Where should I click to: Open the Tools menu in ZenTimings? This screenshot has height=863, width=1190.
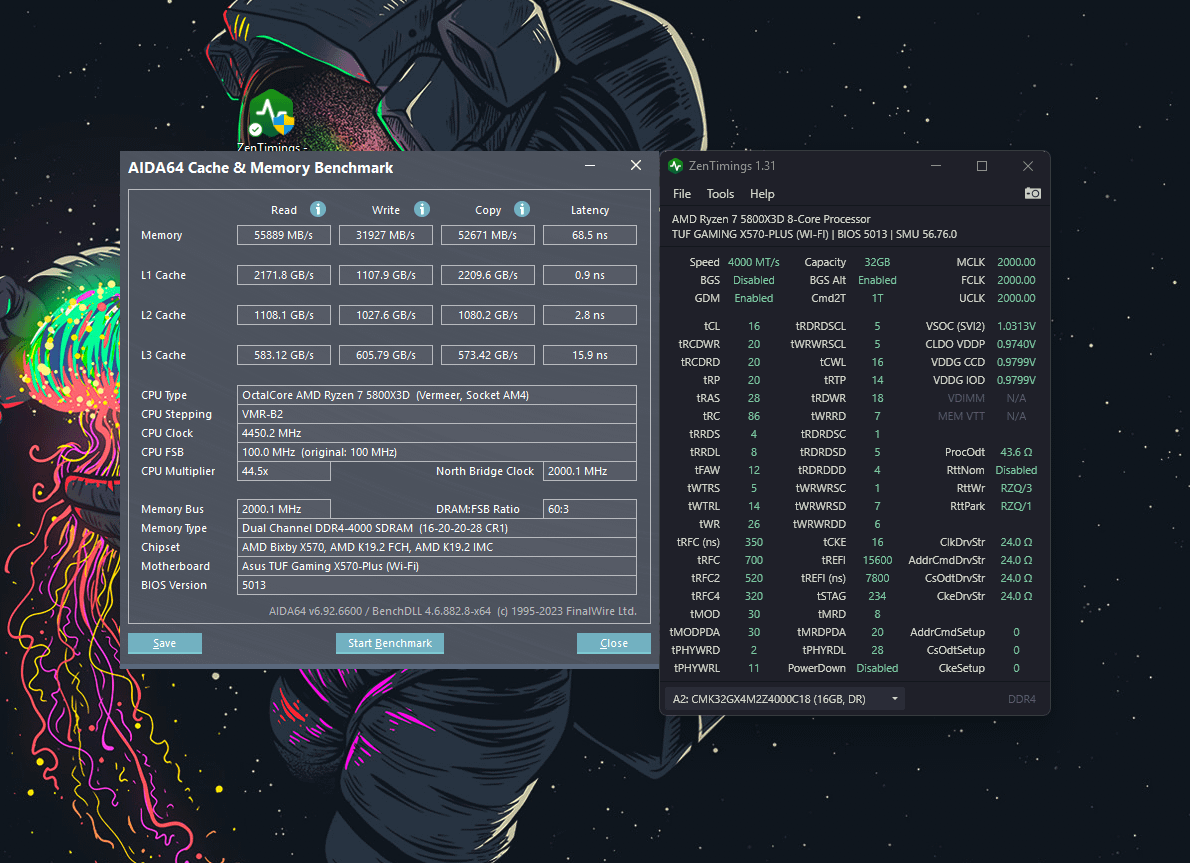coord(720,194)
